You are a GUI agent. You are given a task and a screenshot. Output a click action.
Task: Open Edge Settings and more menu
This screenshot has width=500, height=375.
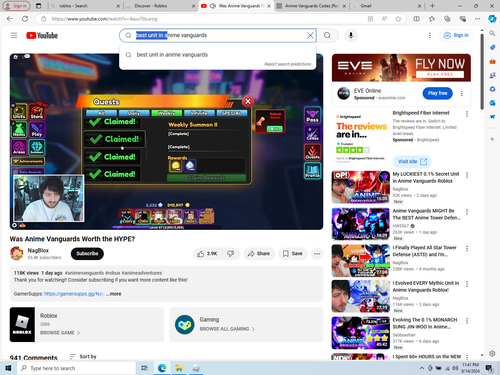478,19
